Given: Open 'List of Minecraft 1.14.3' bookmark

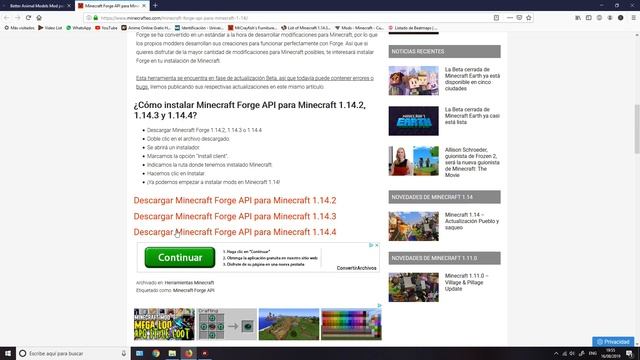Looking at the screenshot, I should [x=306, y=28].
